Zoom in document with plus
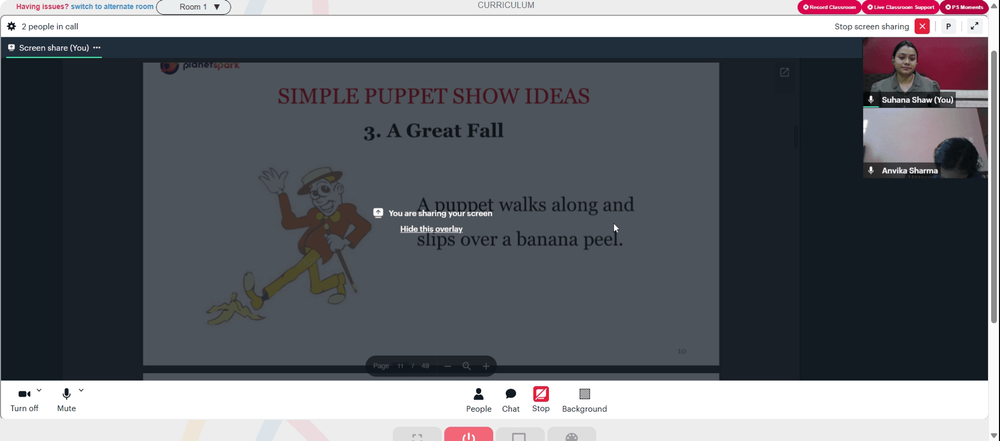Screen dimensions: 1000x441 pyautogui.click(x=486, y=366)
